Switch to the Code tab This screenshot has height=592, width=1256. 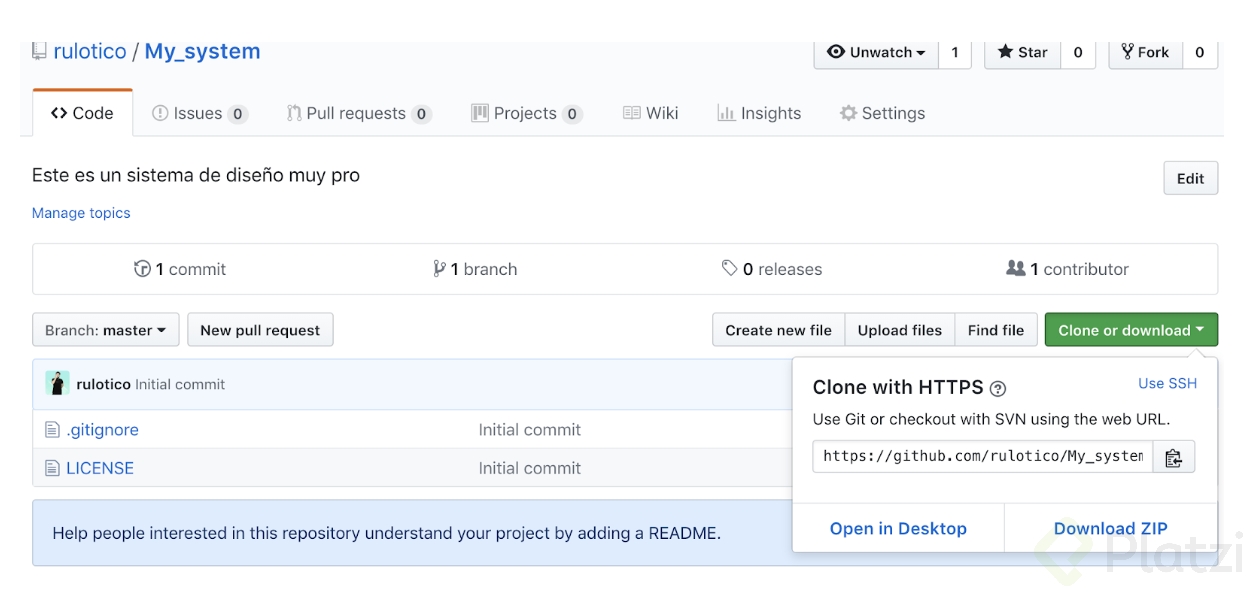click(82, 113)
